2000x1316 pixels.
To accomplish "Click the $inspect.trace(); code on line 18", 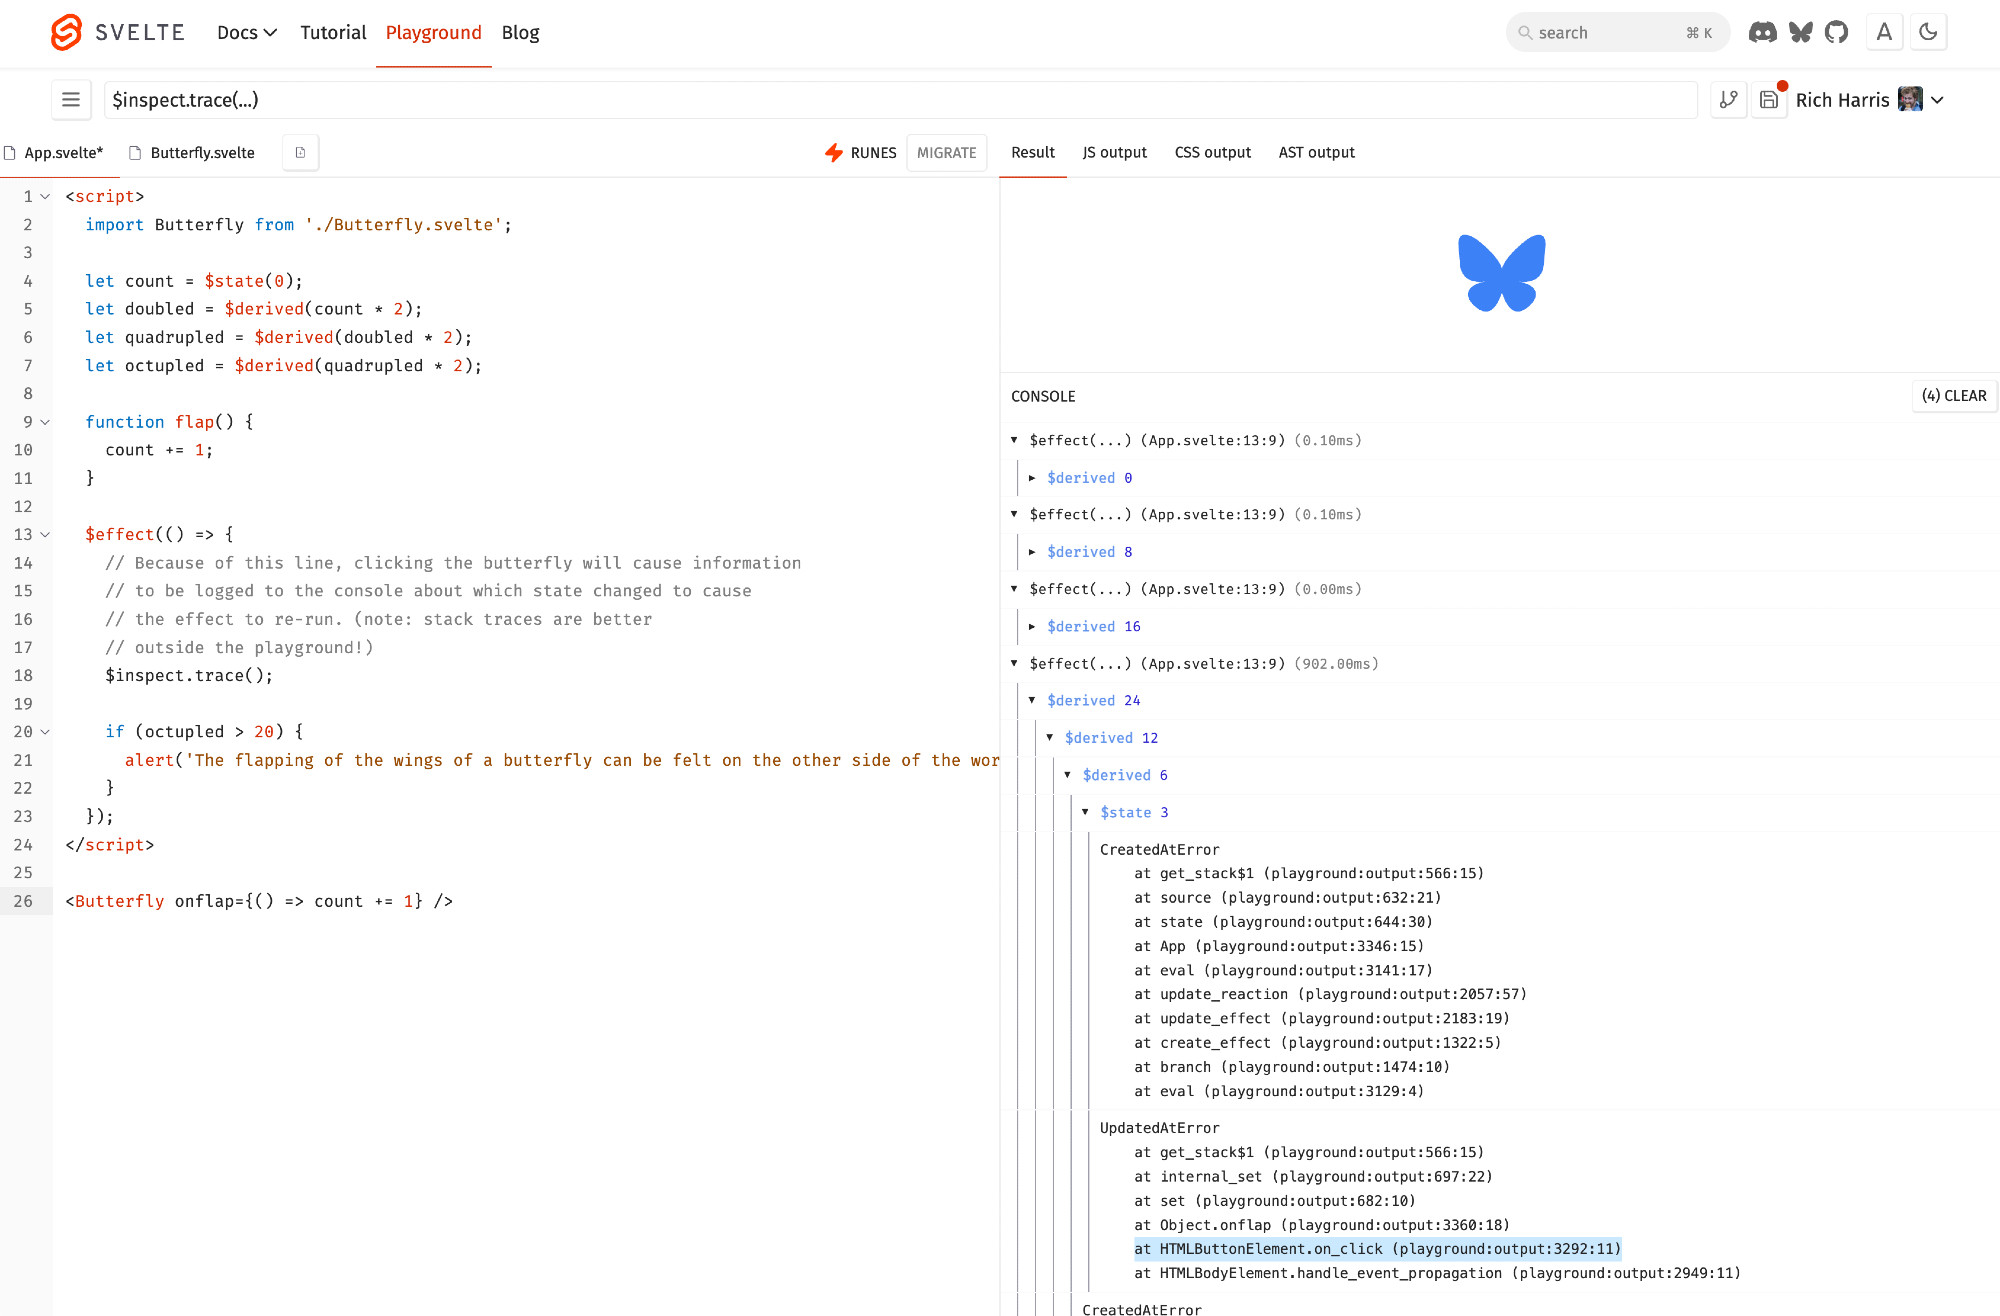I will [189, 676].
